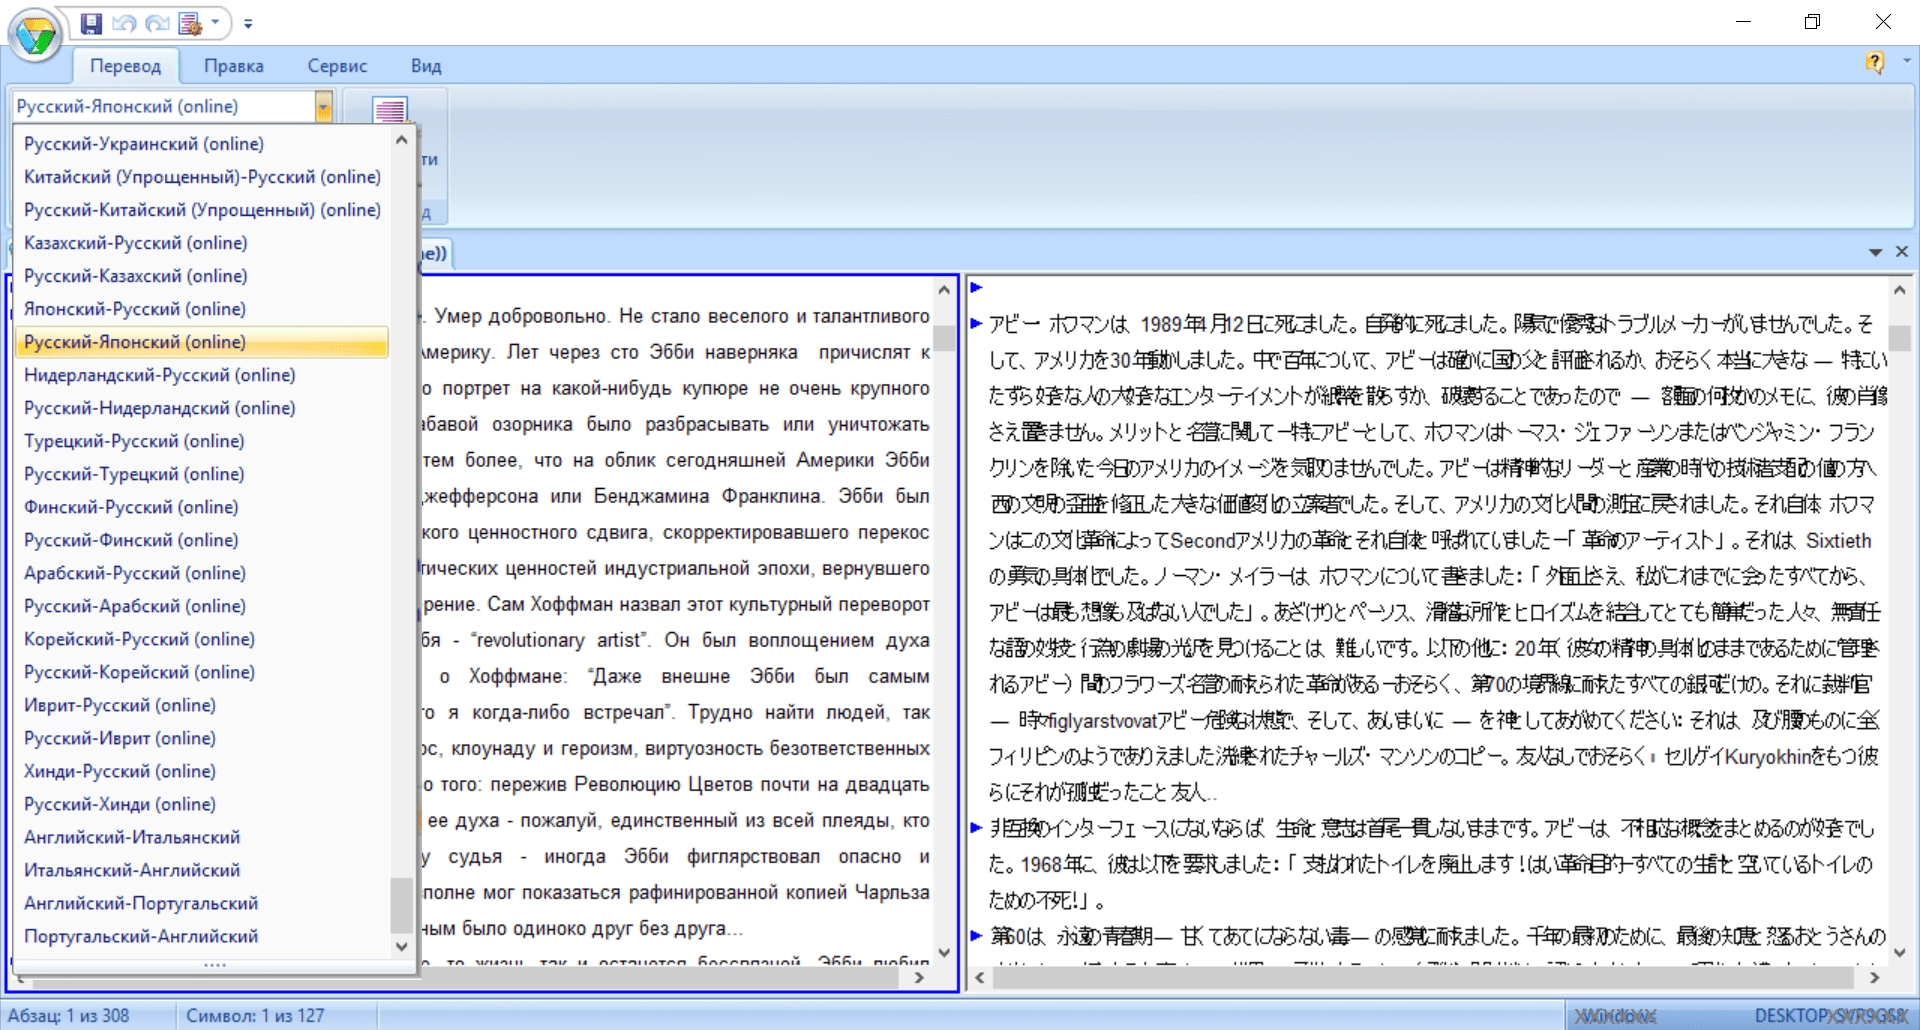The image size is (1920, 1030).
Task: Collapse the language pair combo box arrow
Action: [x=323, y=106]
